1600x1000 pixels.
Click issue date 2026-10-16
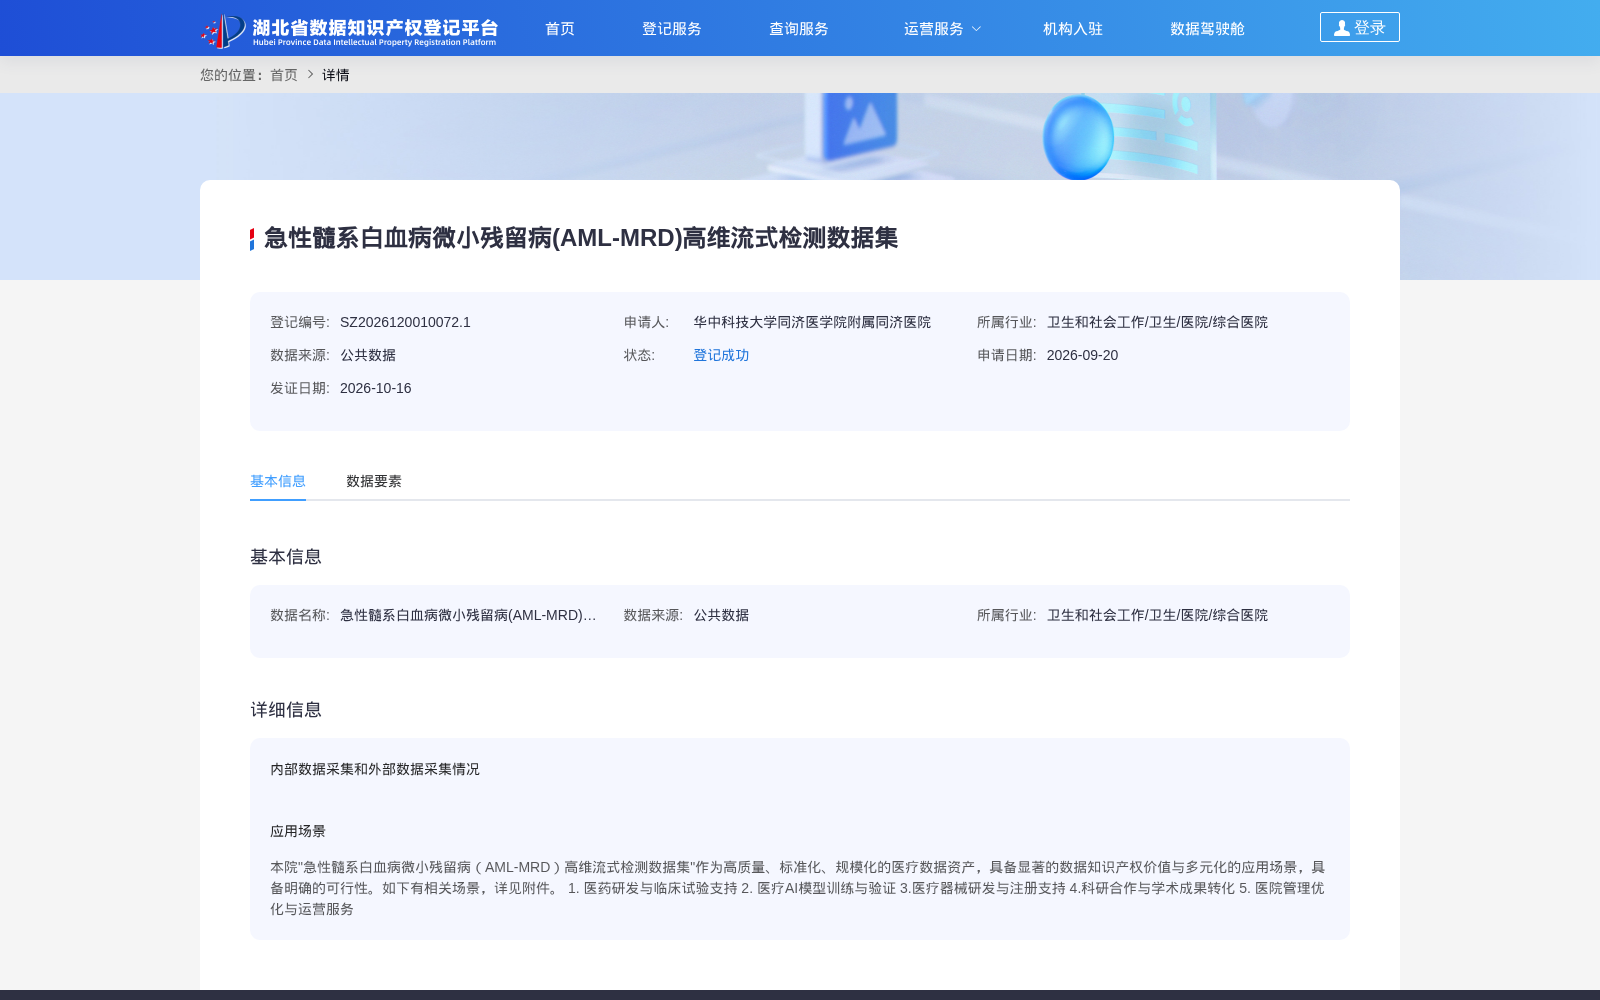[x=375, y=388]
